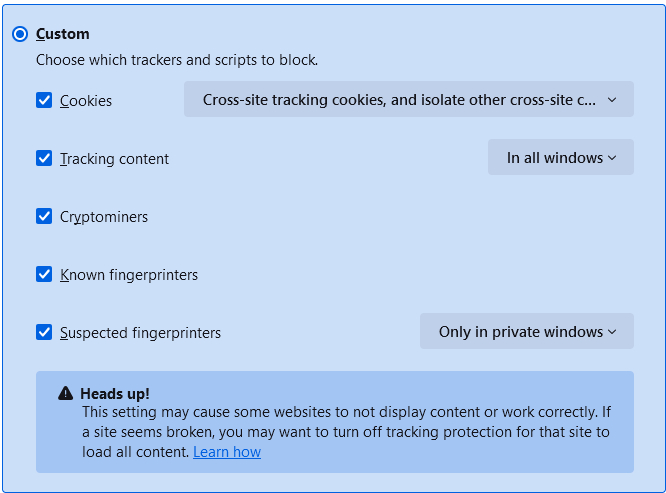The height and width of the screenshot is (493, 666).
Task: Click the 'Heads up!' heading text
Action: click(115, 393)
